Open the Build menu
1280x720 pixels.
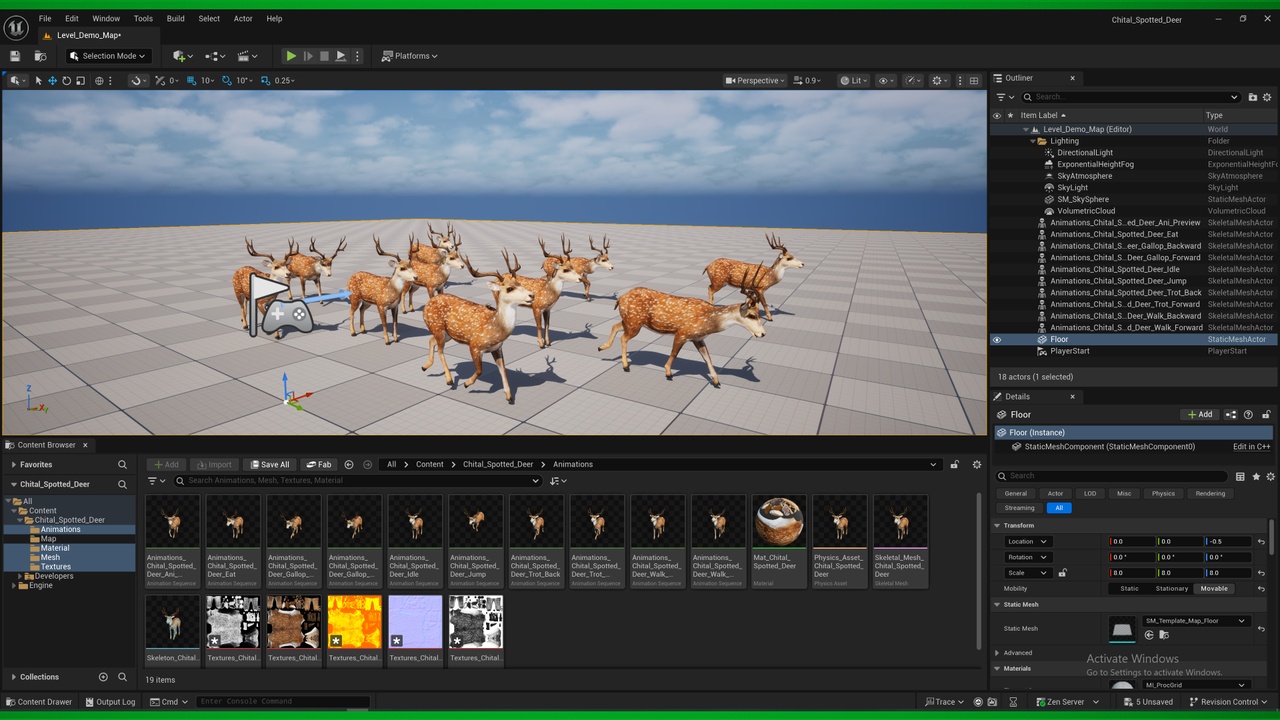[x=176, y=19]
